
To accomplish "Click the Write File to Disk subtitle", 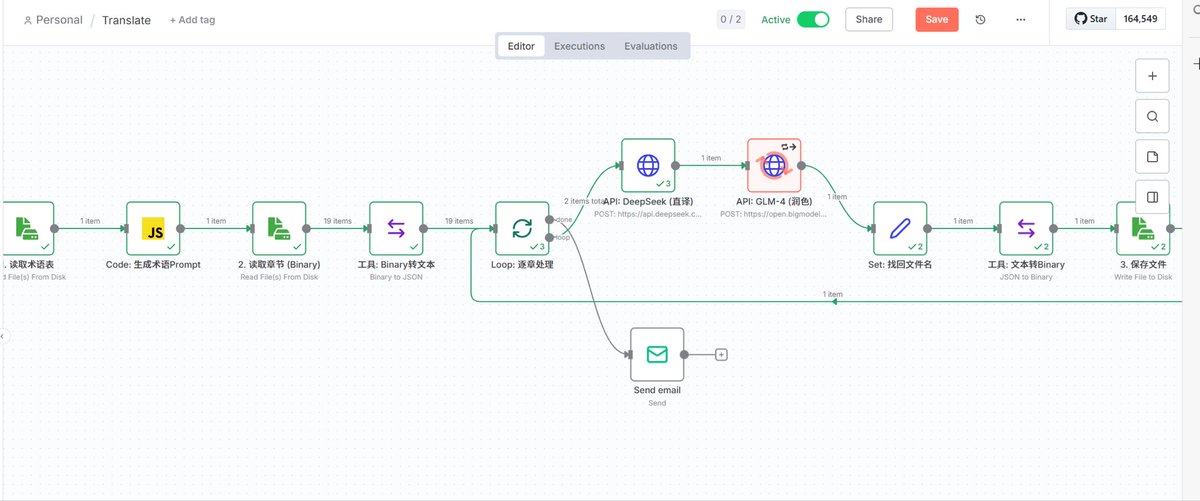I will pos(1143,277).
